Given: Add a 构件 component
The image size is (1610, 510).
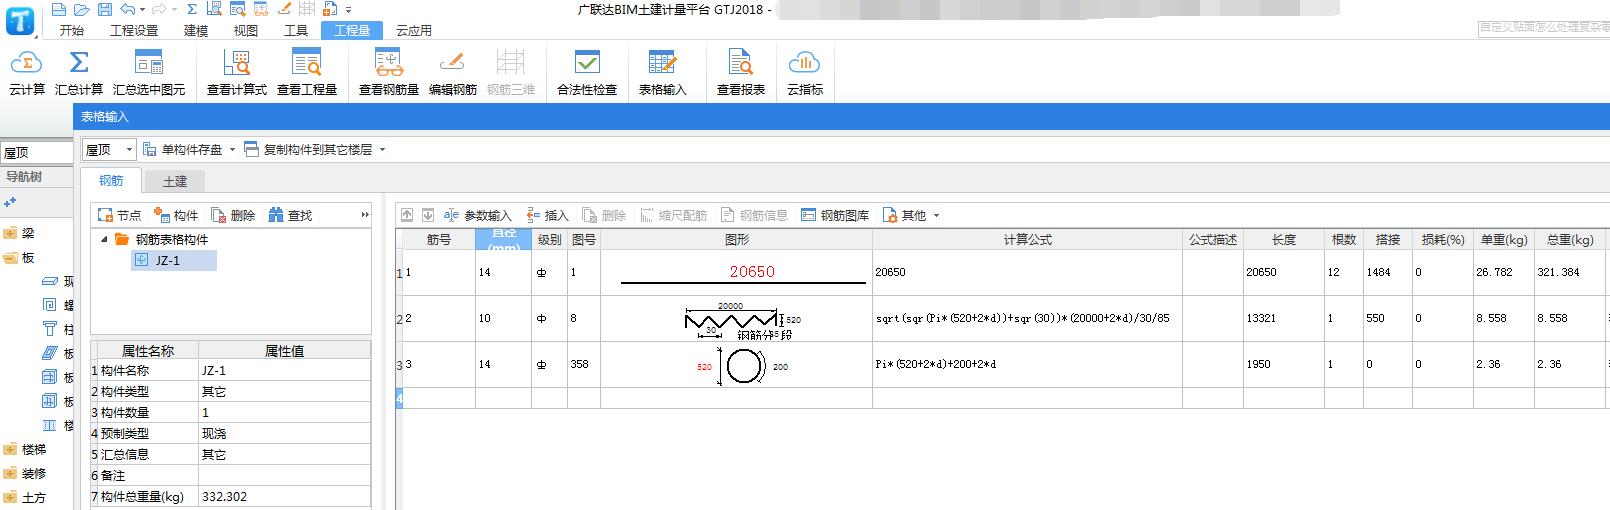Looking at the screenshot, I should 176,215.
